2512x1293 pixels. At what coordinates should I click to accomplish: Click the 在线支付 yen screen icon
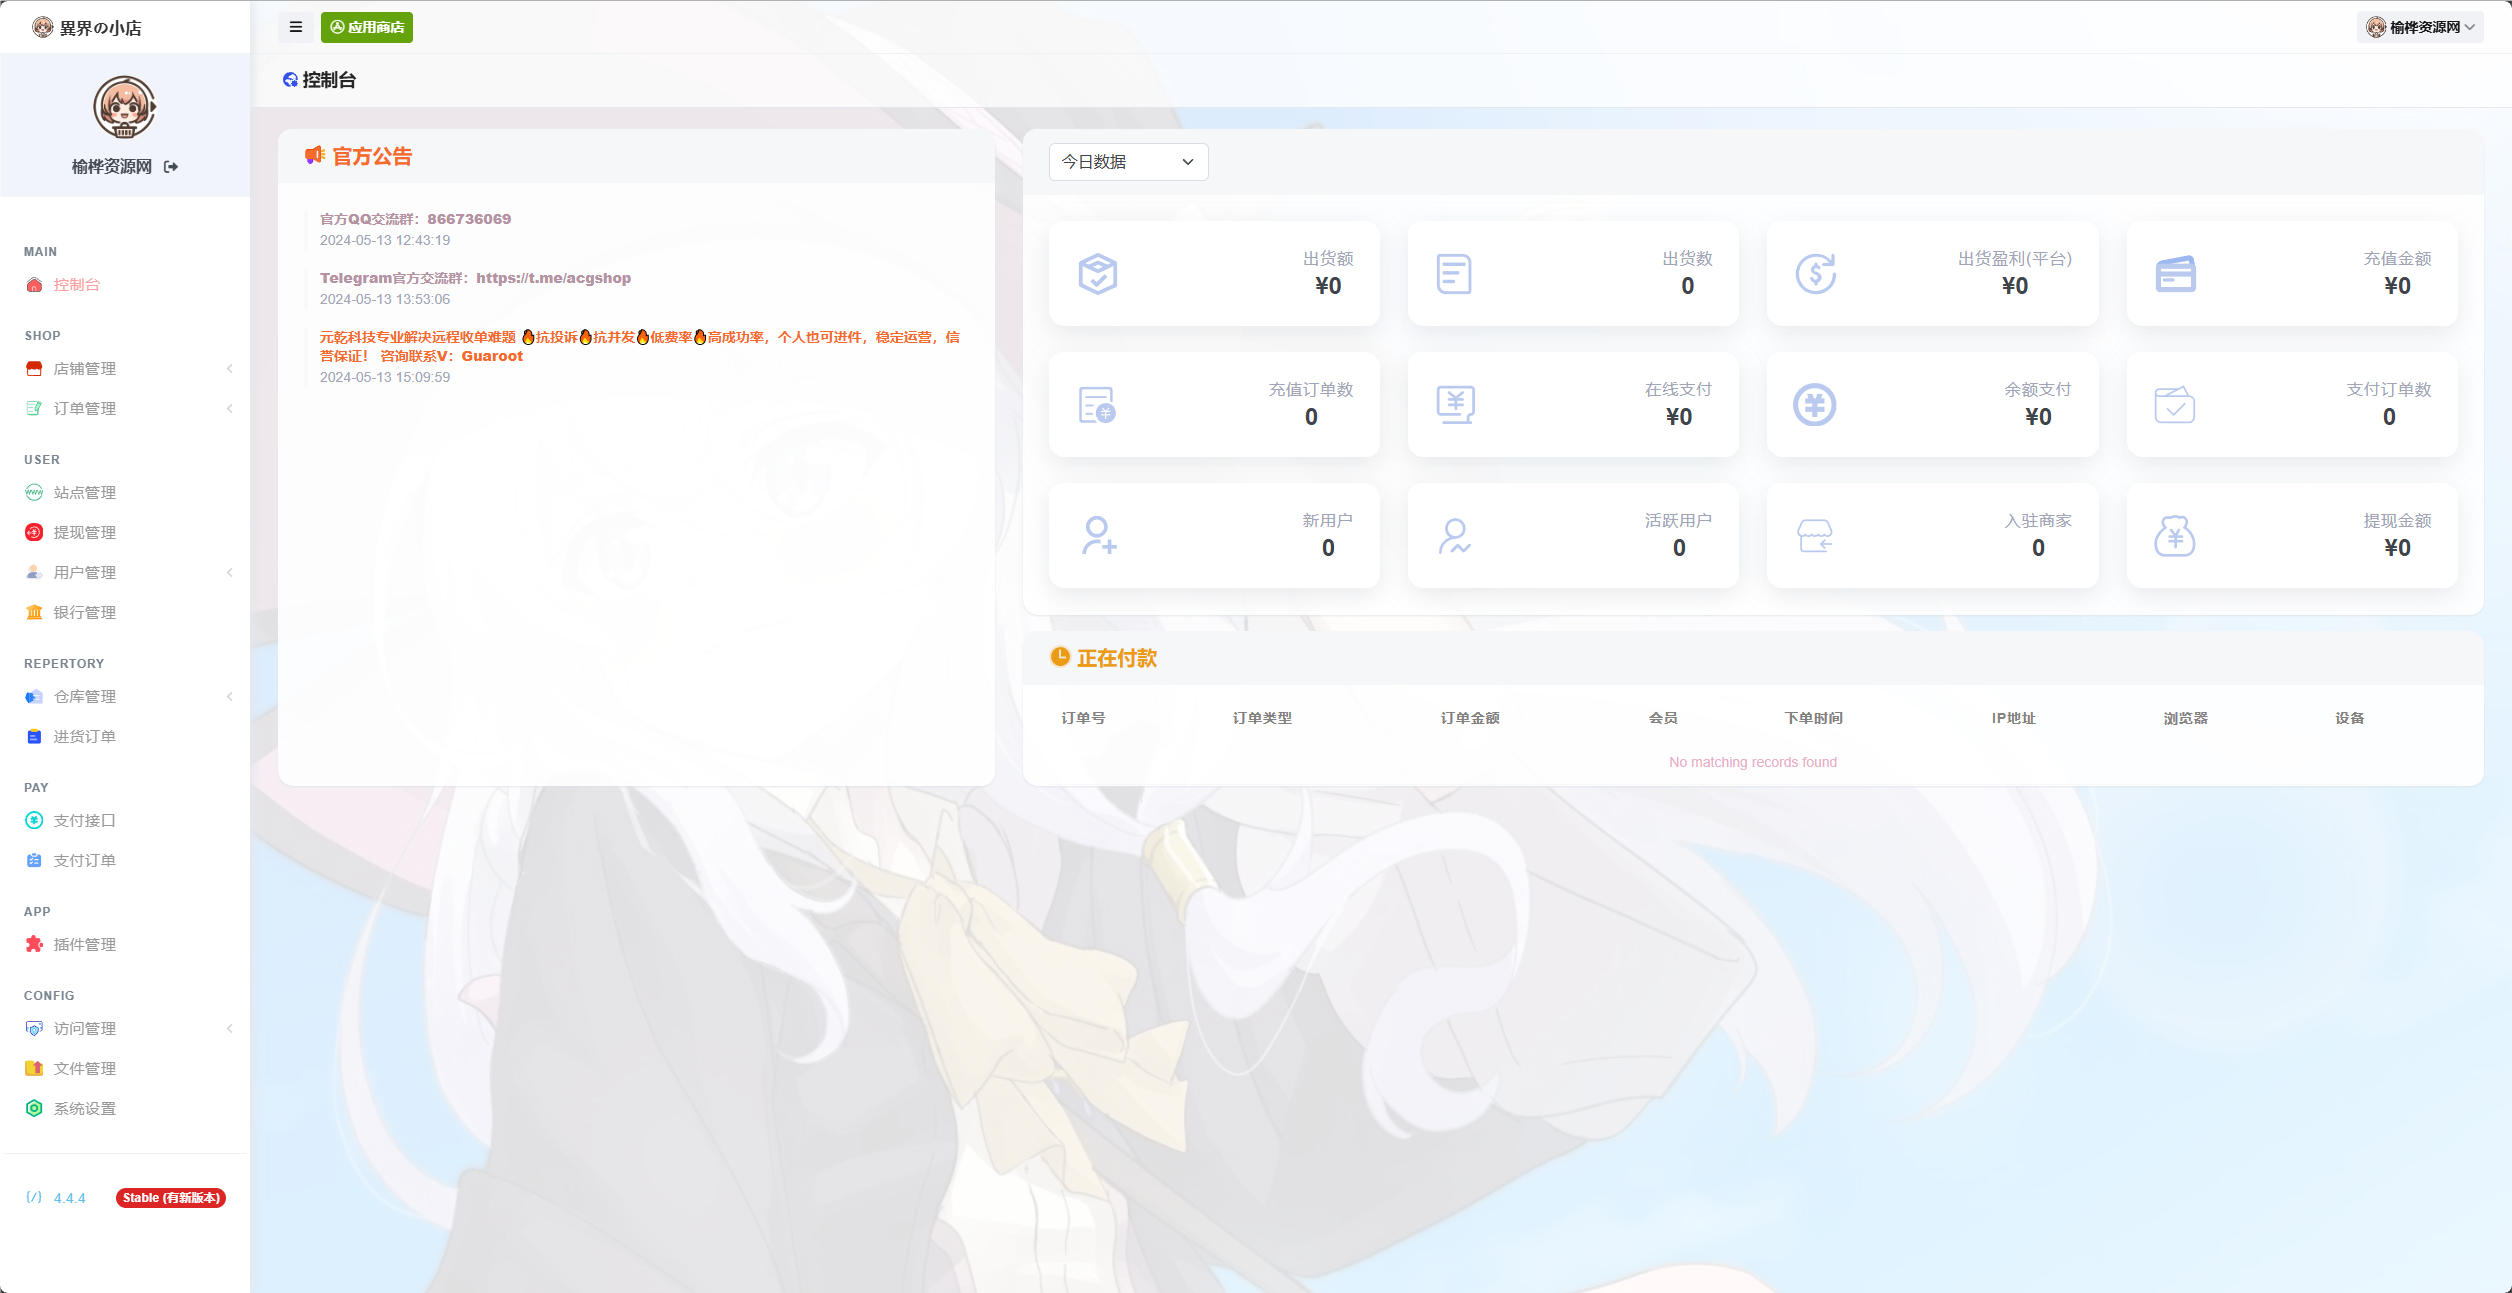(1455, 405)
